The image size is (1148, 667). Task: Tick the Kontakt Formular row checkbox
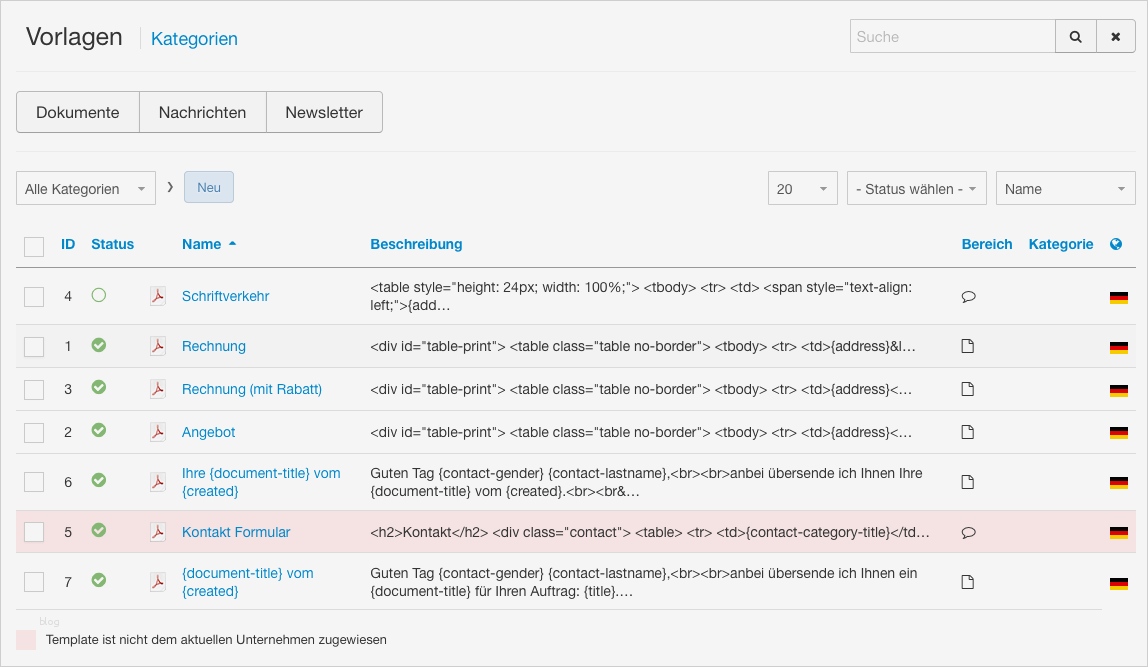click(34, 533)
